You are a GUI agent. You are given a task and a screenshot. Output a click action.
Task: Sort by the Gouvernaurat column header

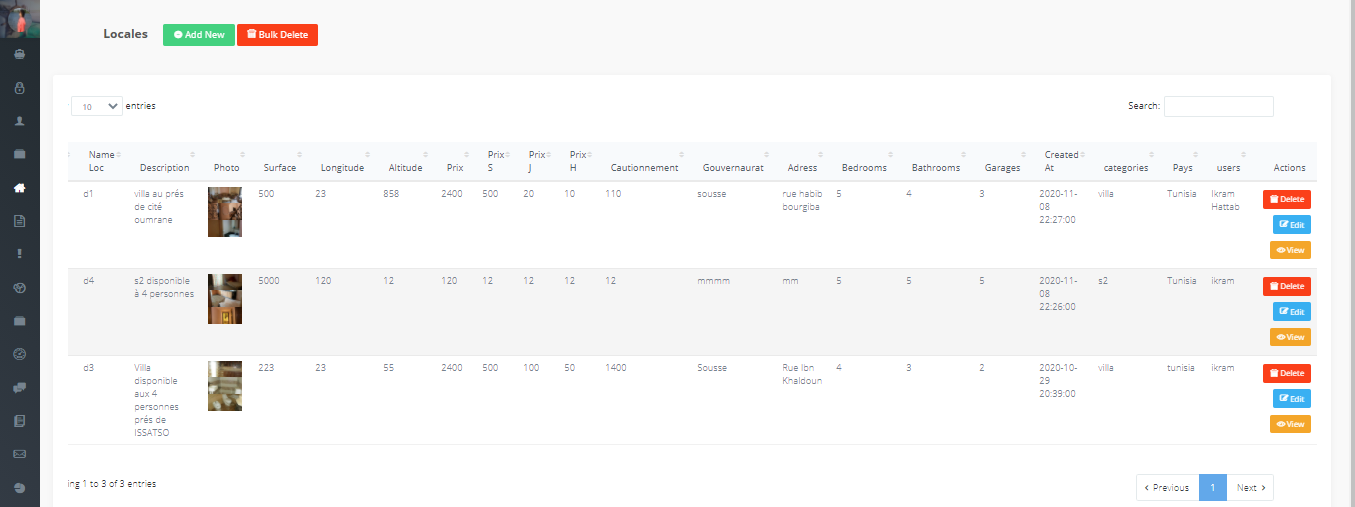(733, 167)
